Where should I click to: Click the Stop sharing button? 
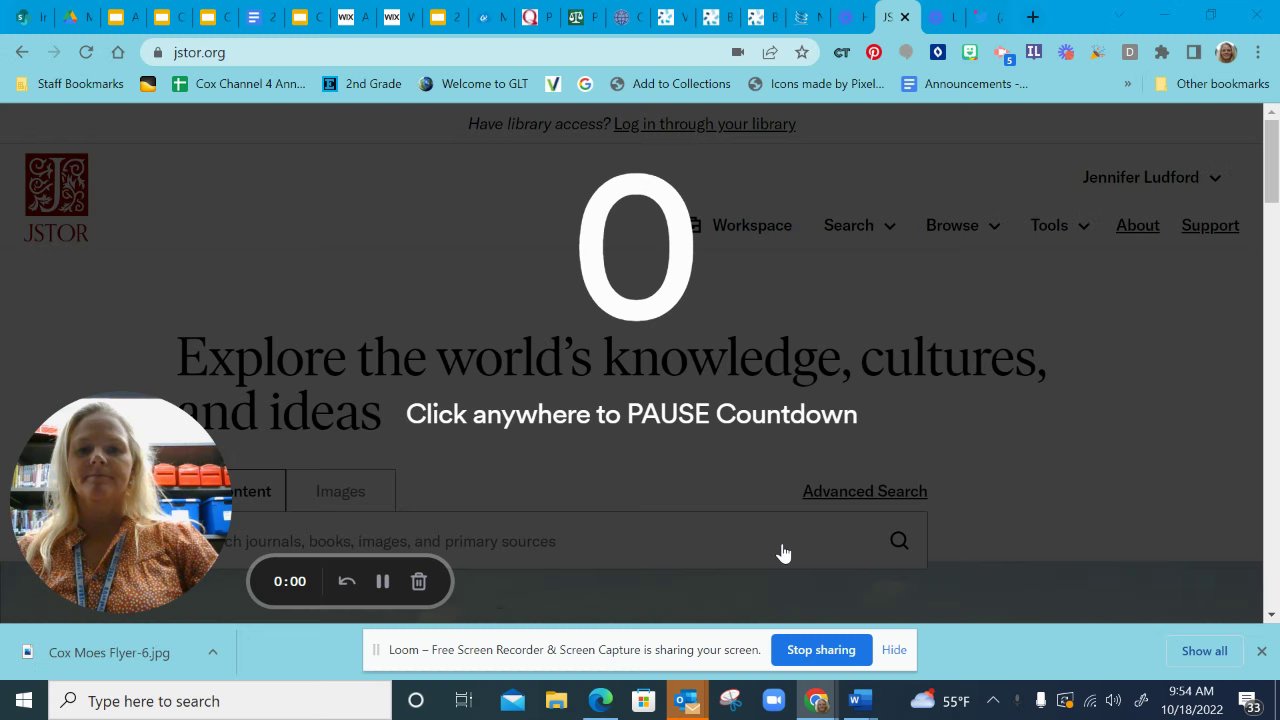pos(821,650)
